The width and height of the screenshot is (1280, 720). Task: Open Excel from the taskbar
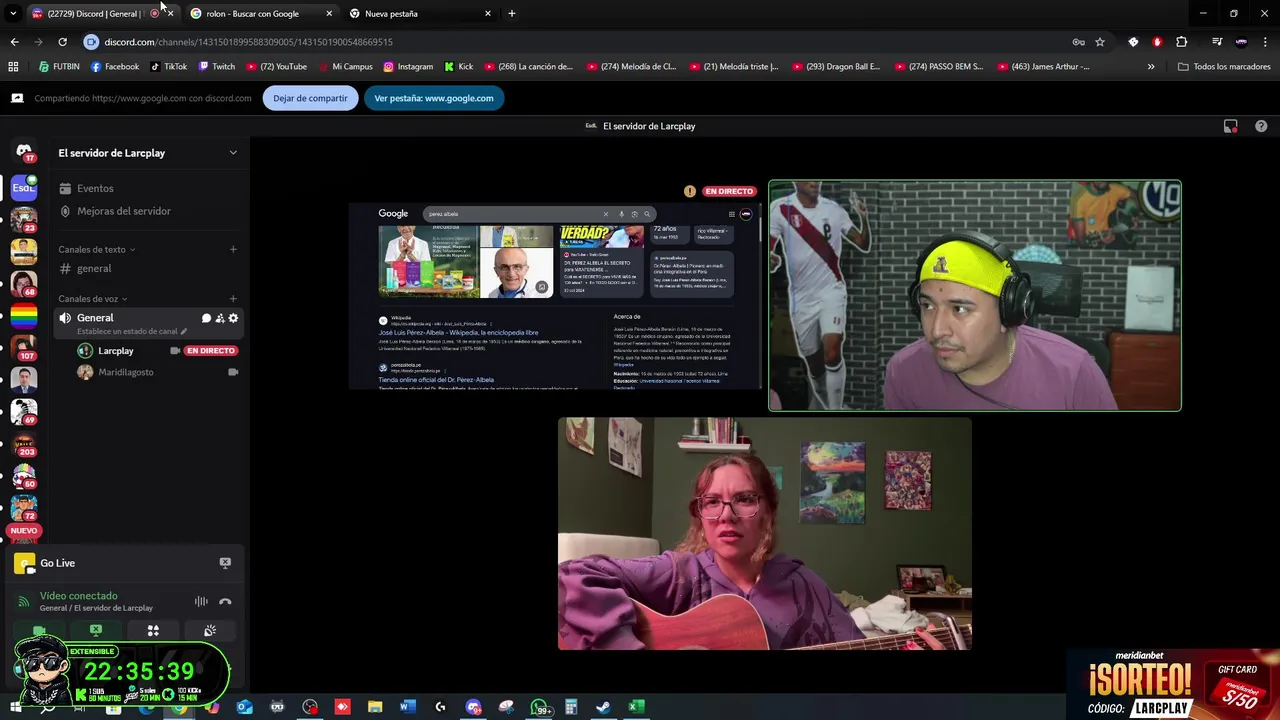point(635,707)
